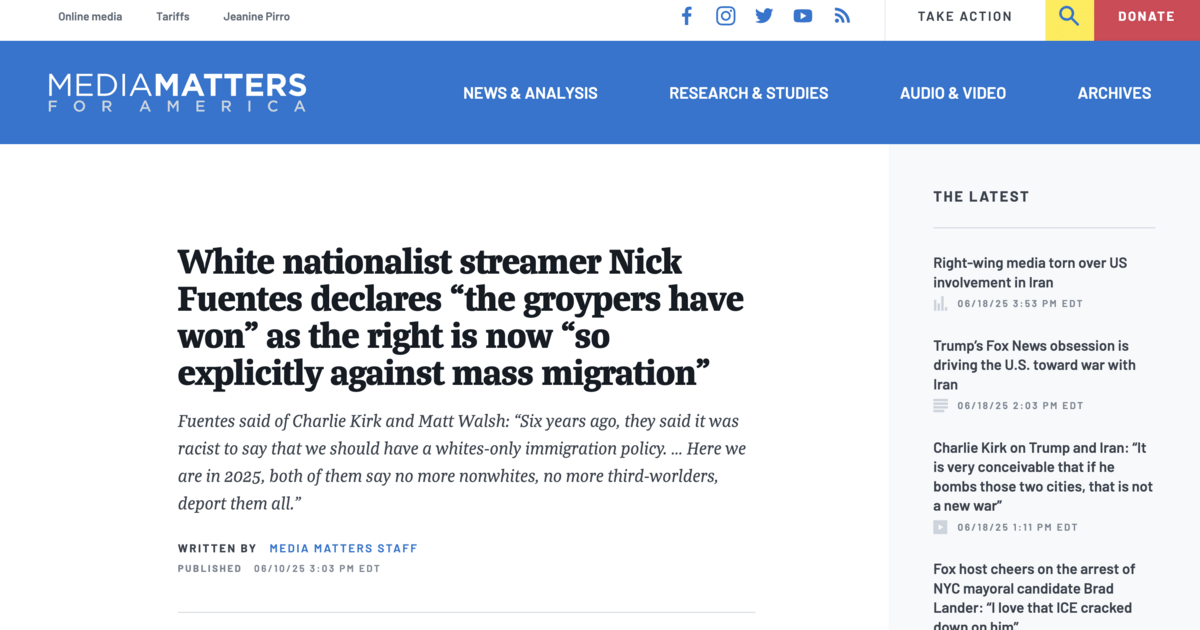Viewport: 1200px width, 630px height.
Task: Open the RSS feed icon
Action: coord(842,16)
